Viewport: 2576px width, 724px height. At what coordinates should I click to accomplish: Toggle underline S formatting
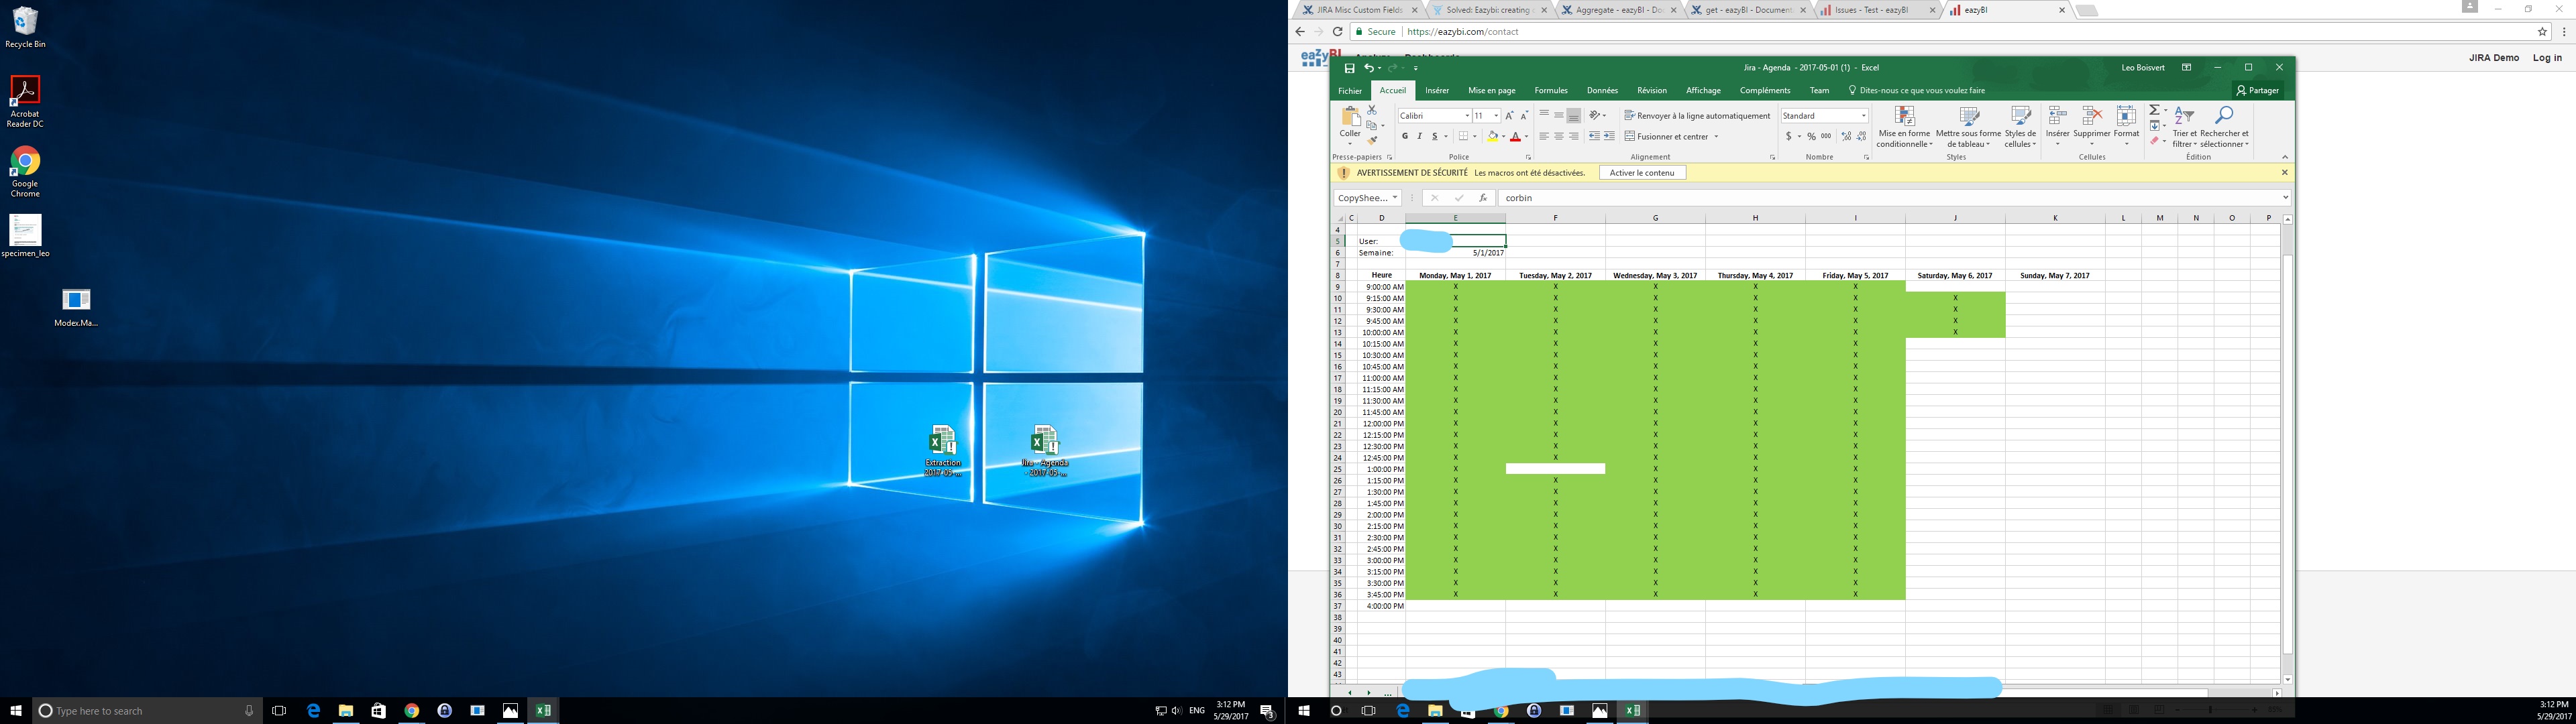point(1434,137)
